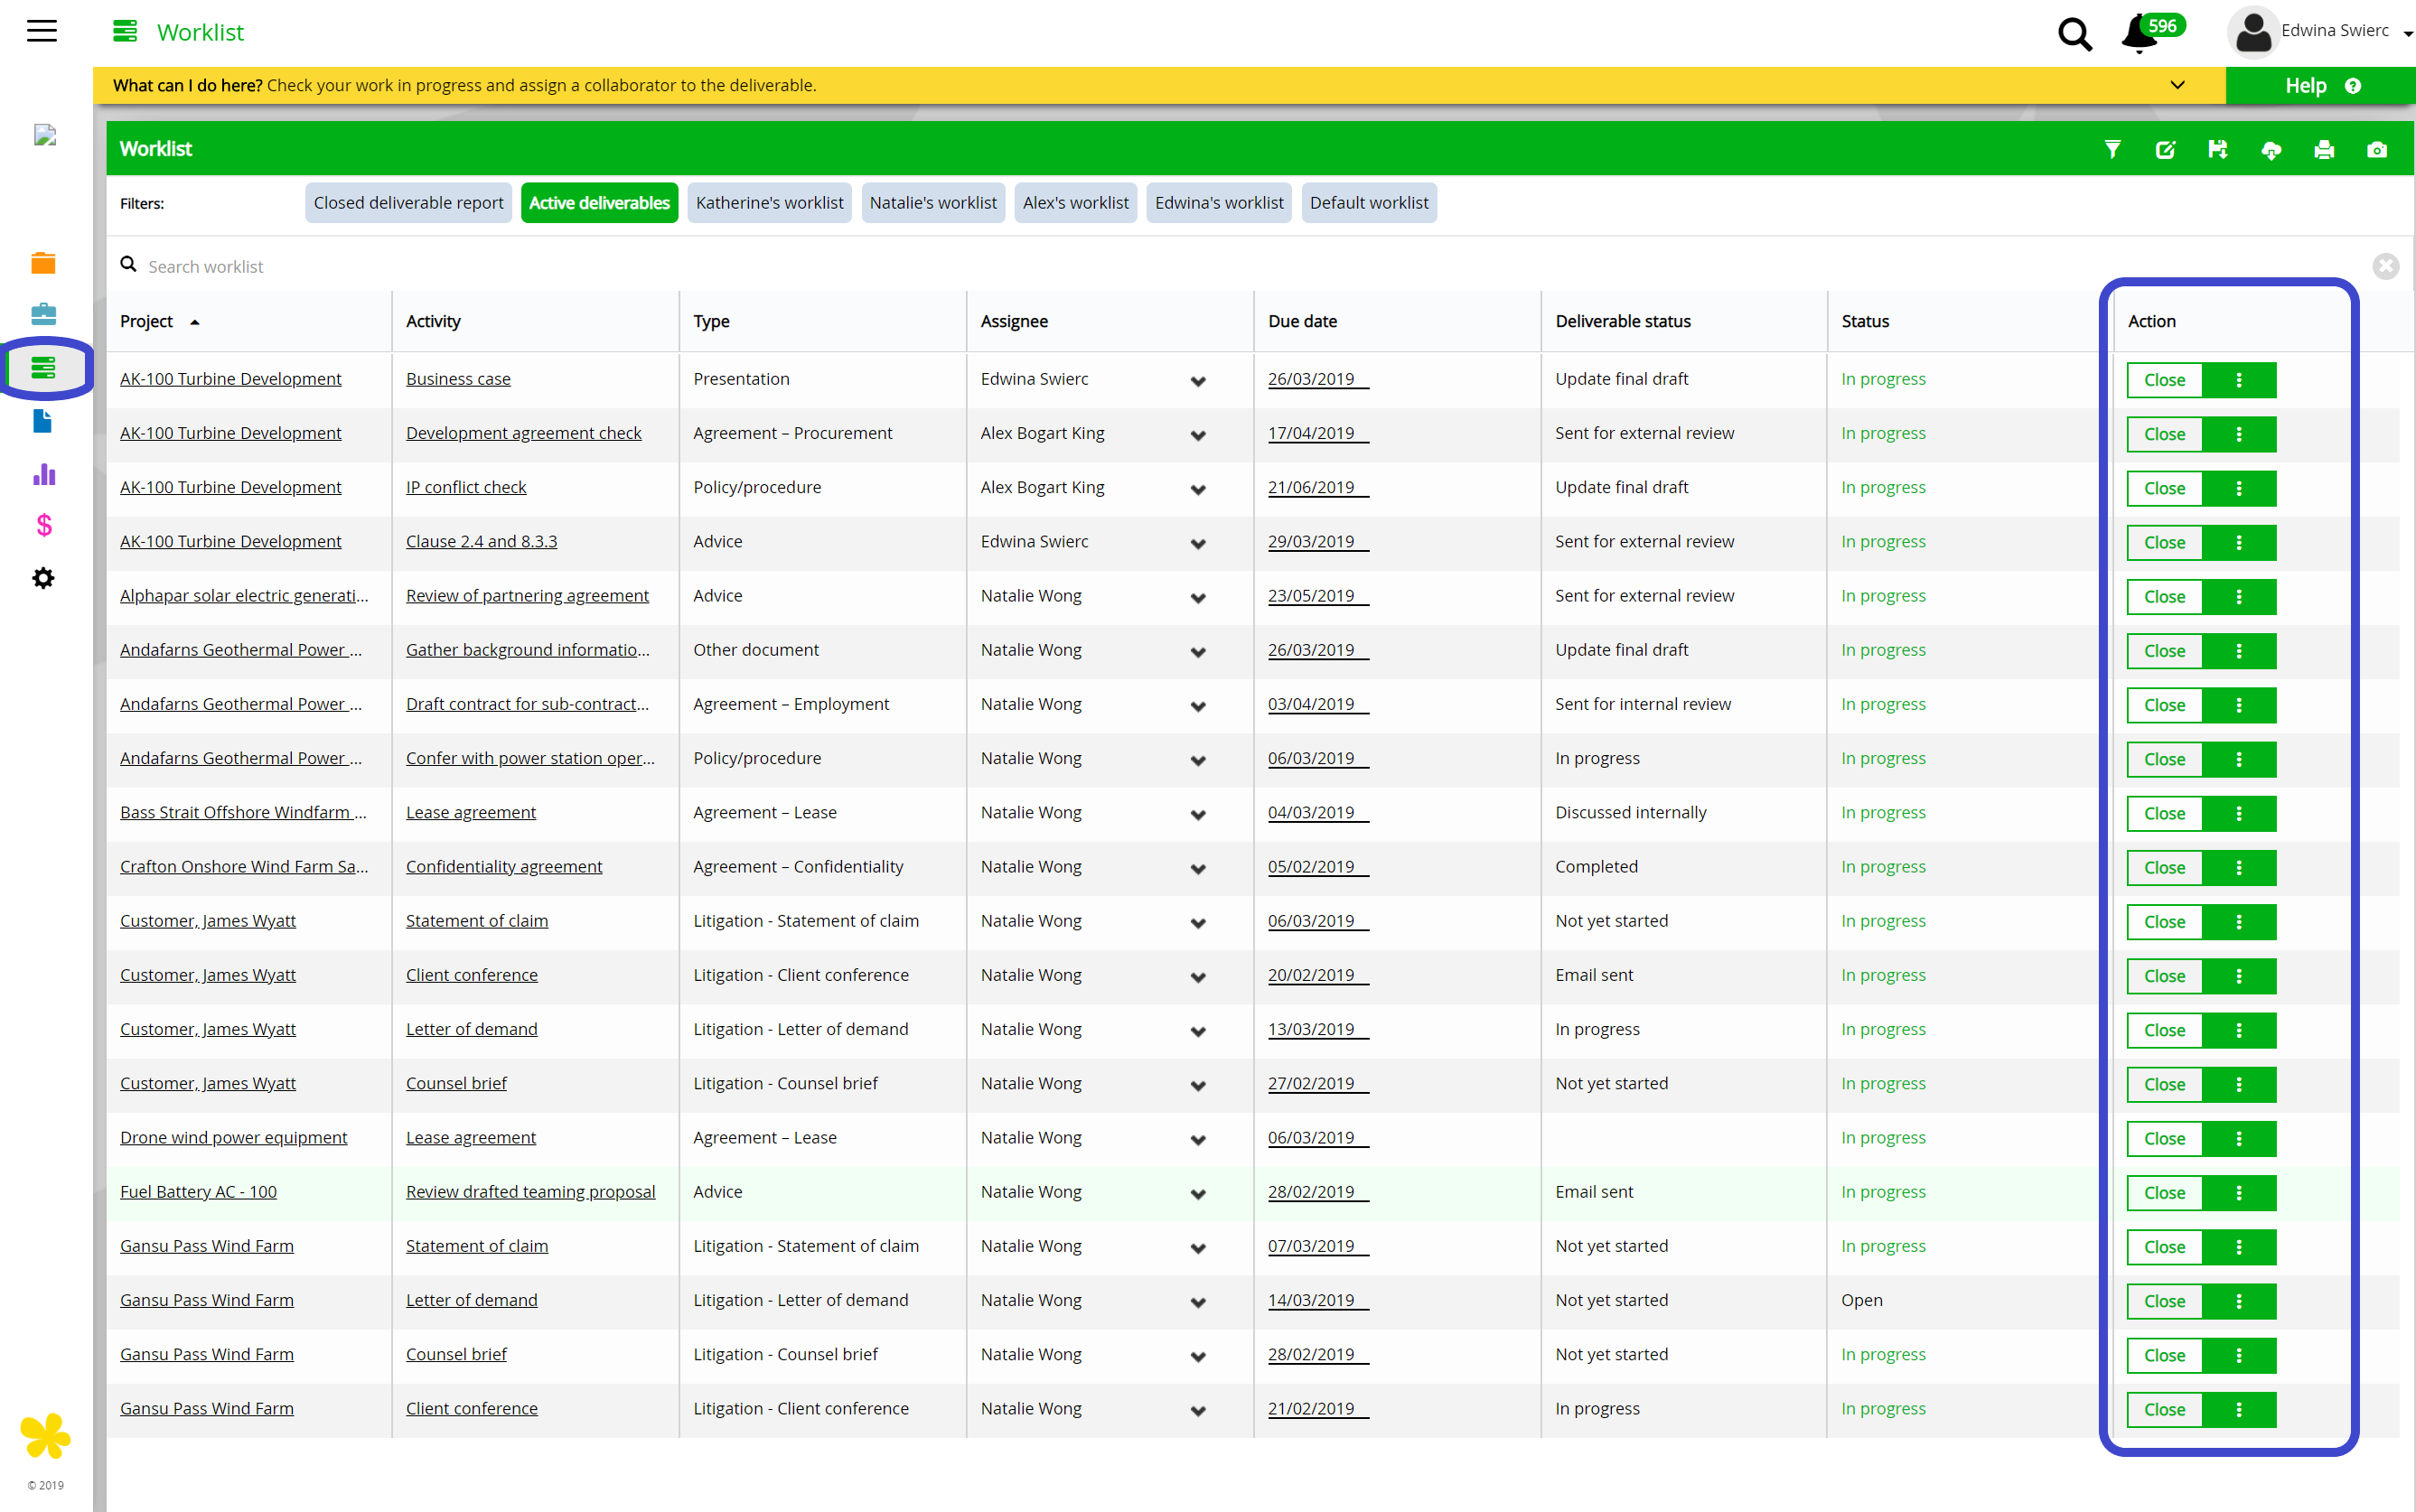
Task: Expand the yellow help banner chevron
Action: 2177,85
